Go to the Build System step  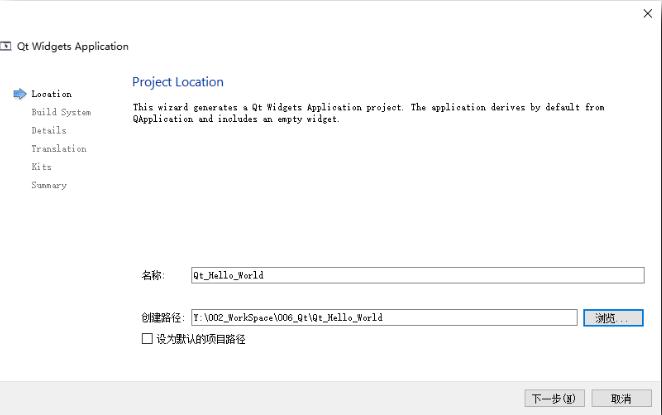pyautogui.click(x=60, y=113)
